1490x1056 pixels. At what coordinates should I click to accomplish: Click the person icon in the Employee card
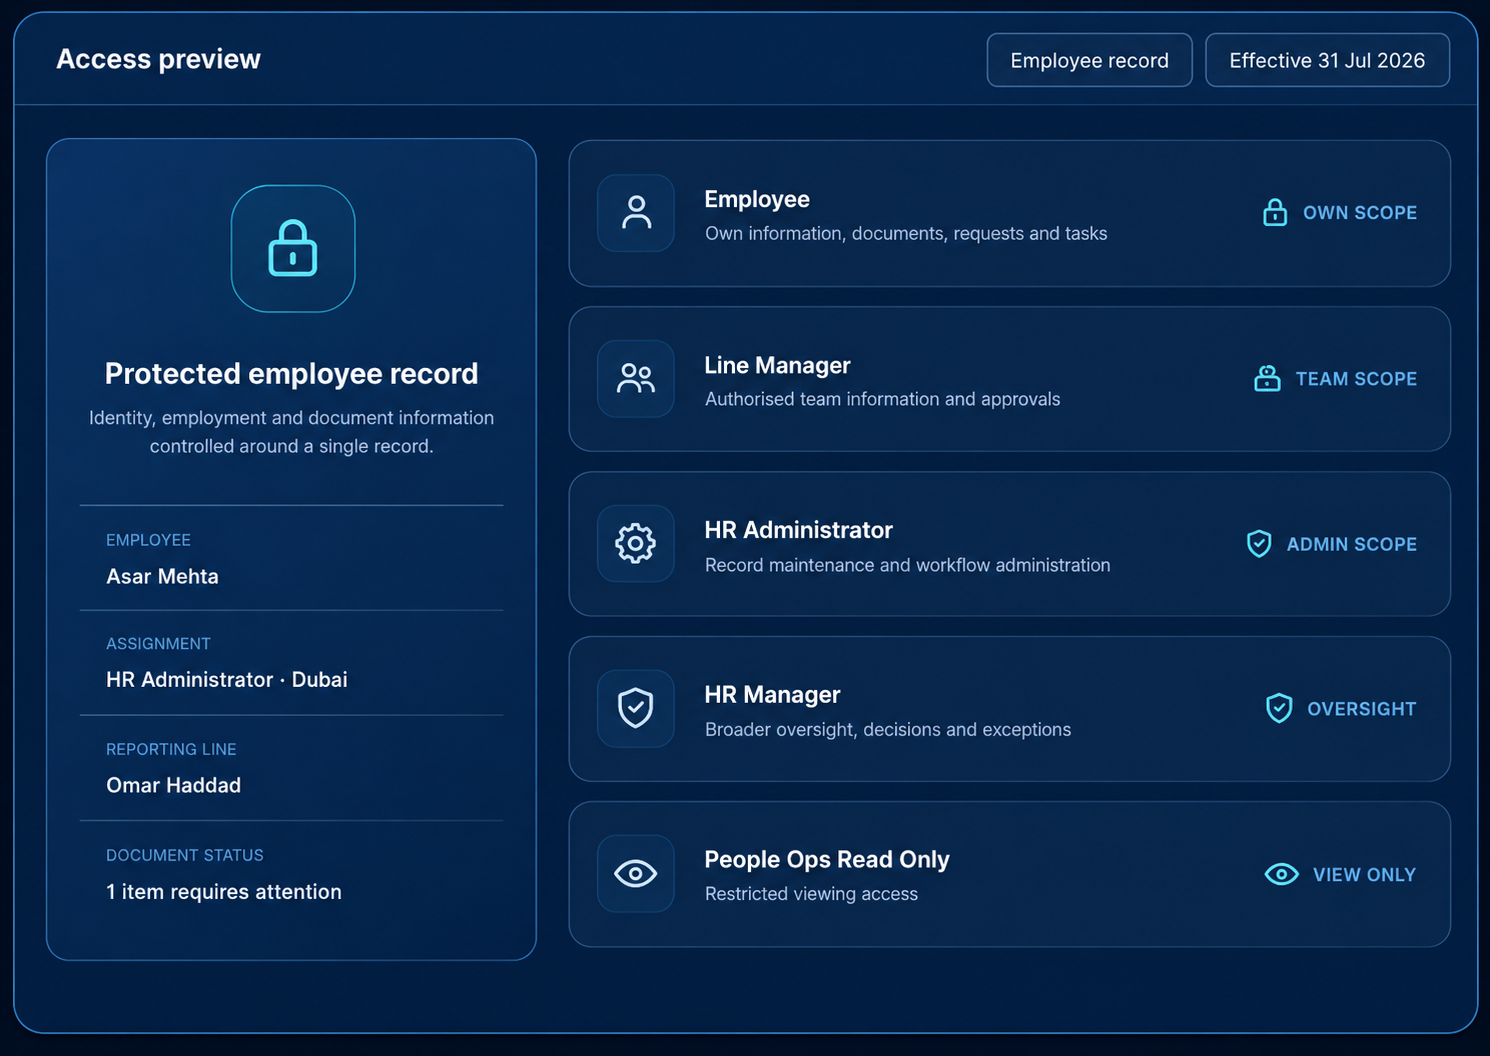coord(636,213)
